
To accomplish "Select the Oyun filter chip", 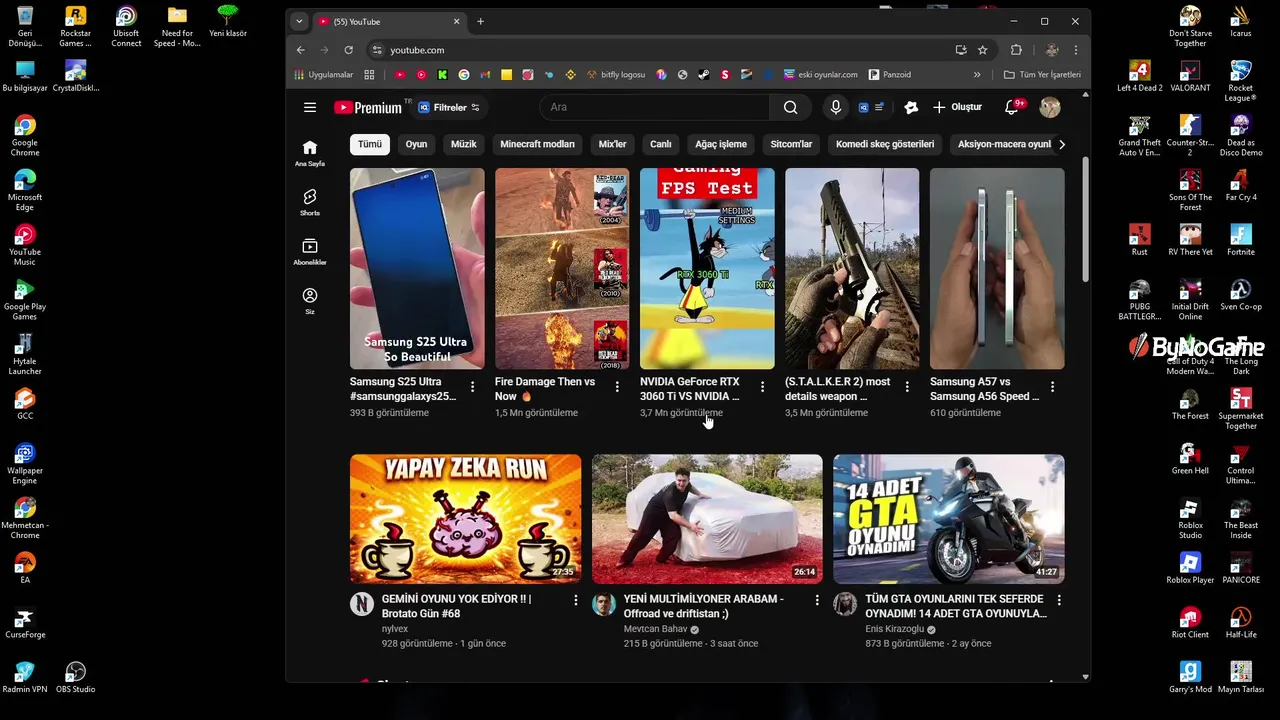I will pyautogui.click(x=416, y=144).
